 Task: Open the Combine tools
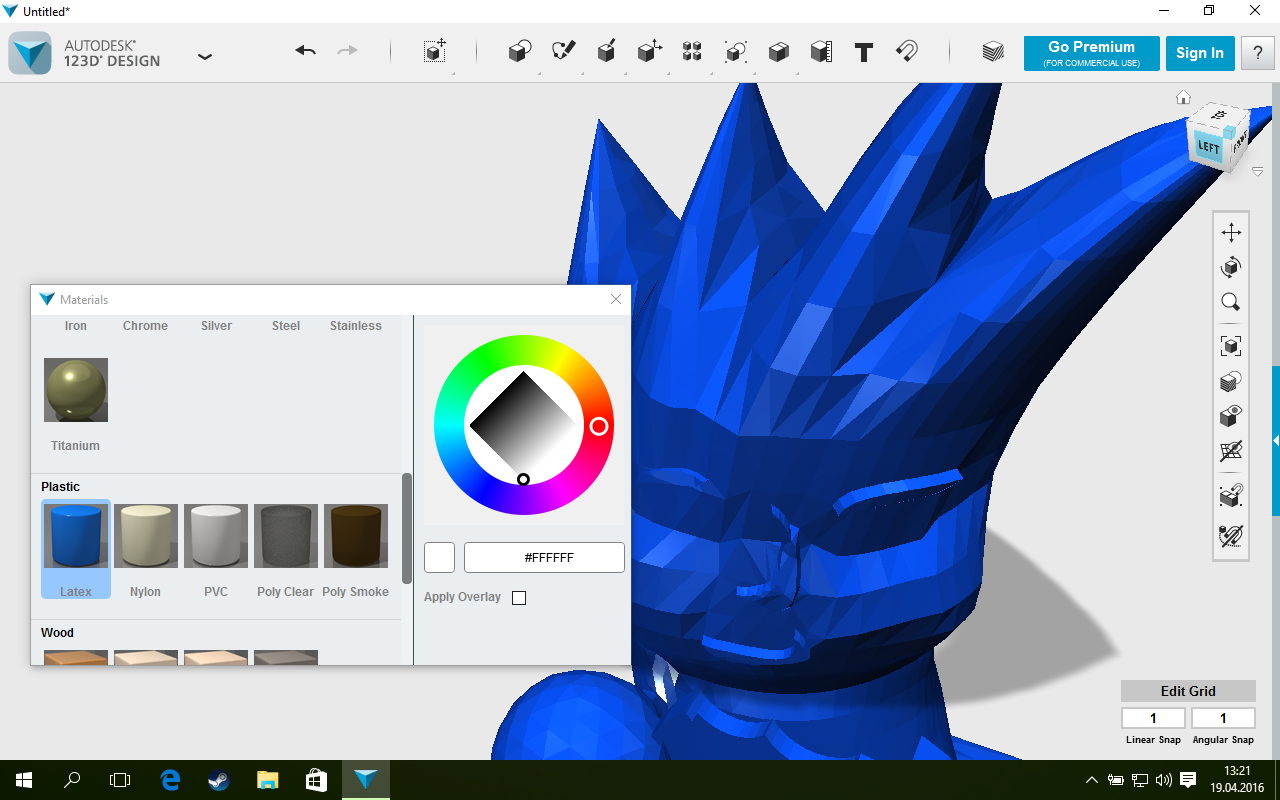(x=779, y=52)
